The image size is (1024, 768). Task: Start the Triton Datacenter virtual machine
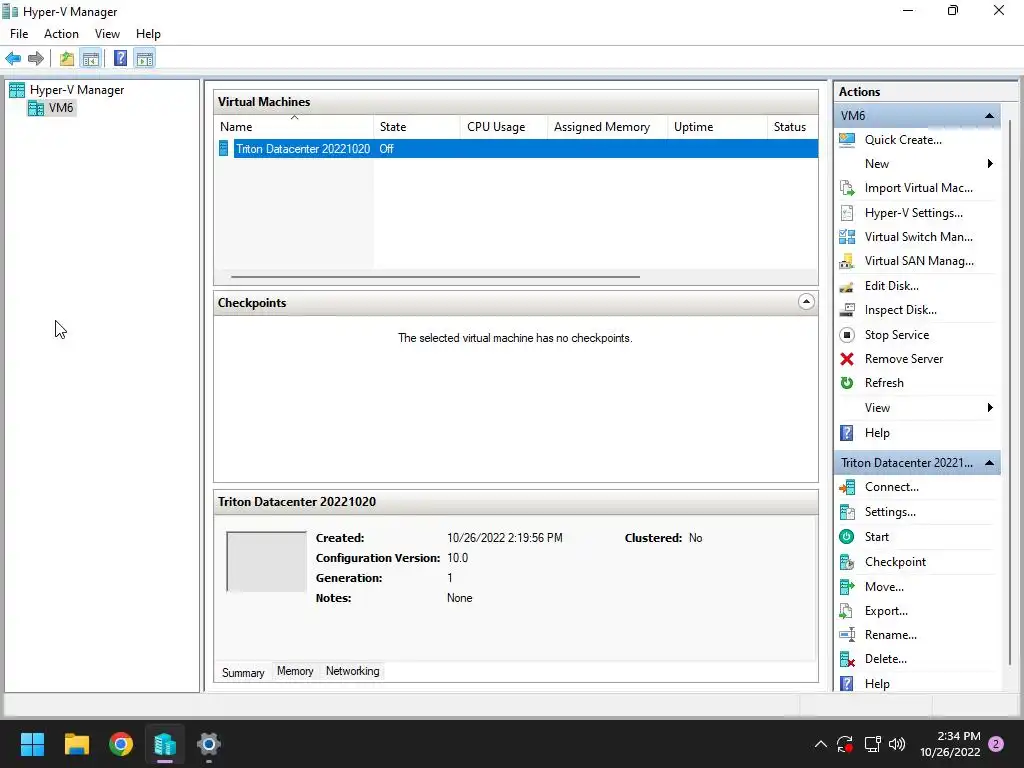(x=876, y=537)
